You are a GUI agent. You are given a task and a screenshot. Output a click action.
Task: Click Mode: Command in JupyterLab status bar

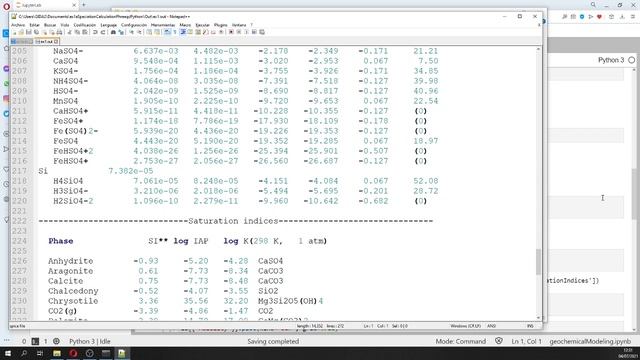pyautogui.click(x=460, y=341)
